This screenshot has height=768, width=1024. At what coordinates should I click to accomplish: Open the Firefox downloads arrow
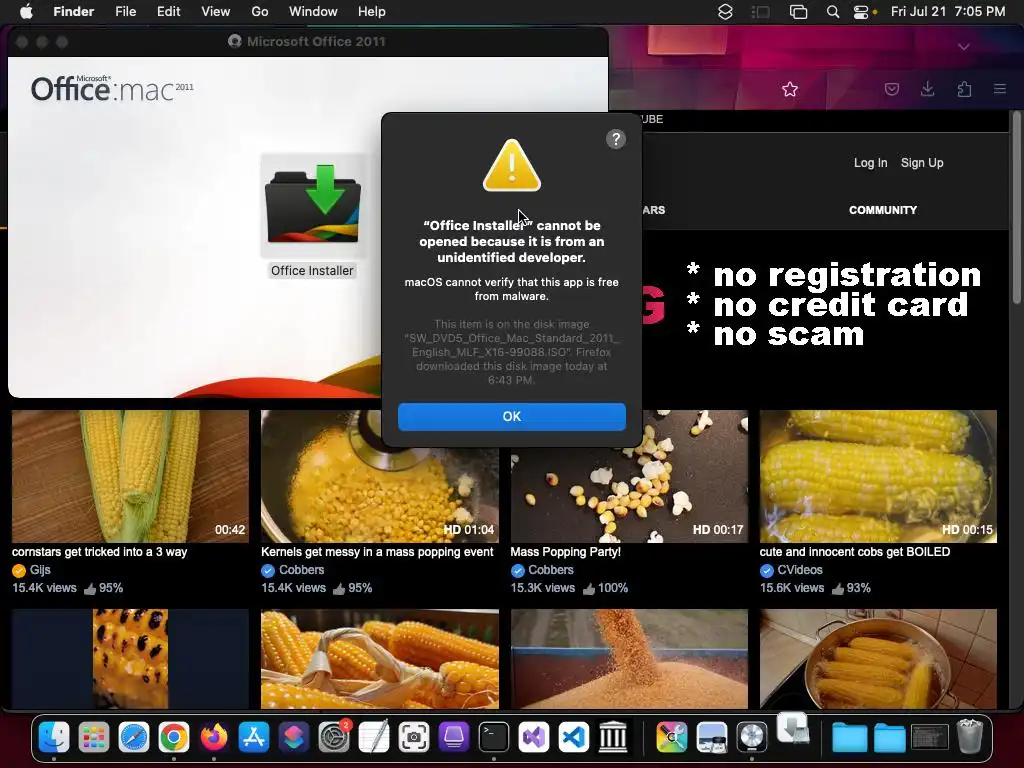(927, 89)
